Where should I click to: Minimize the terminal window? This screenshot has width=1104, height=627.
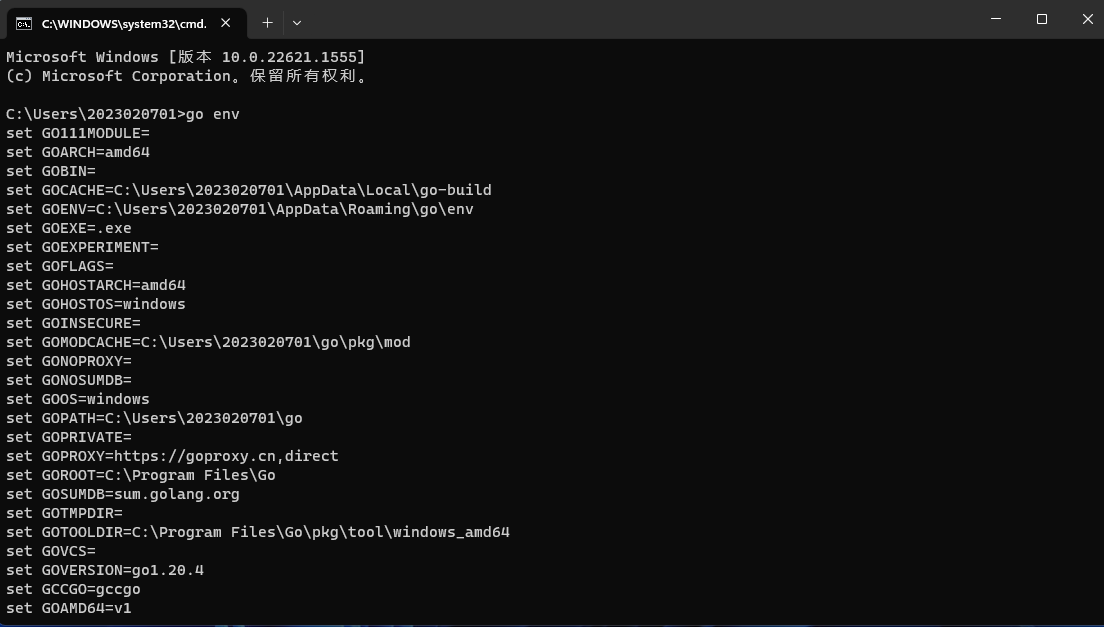tap(996, 19)
